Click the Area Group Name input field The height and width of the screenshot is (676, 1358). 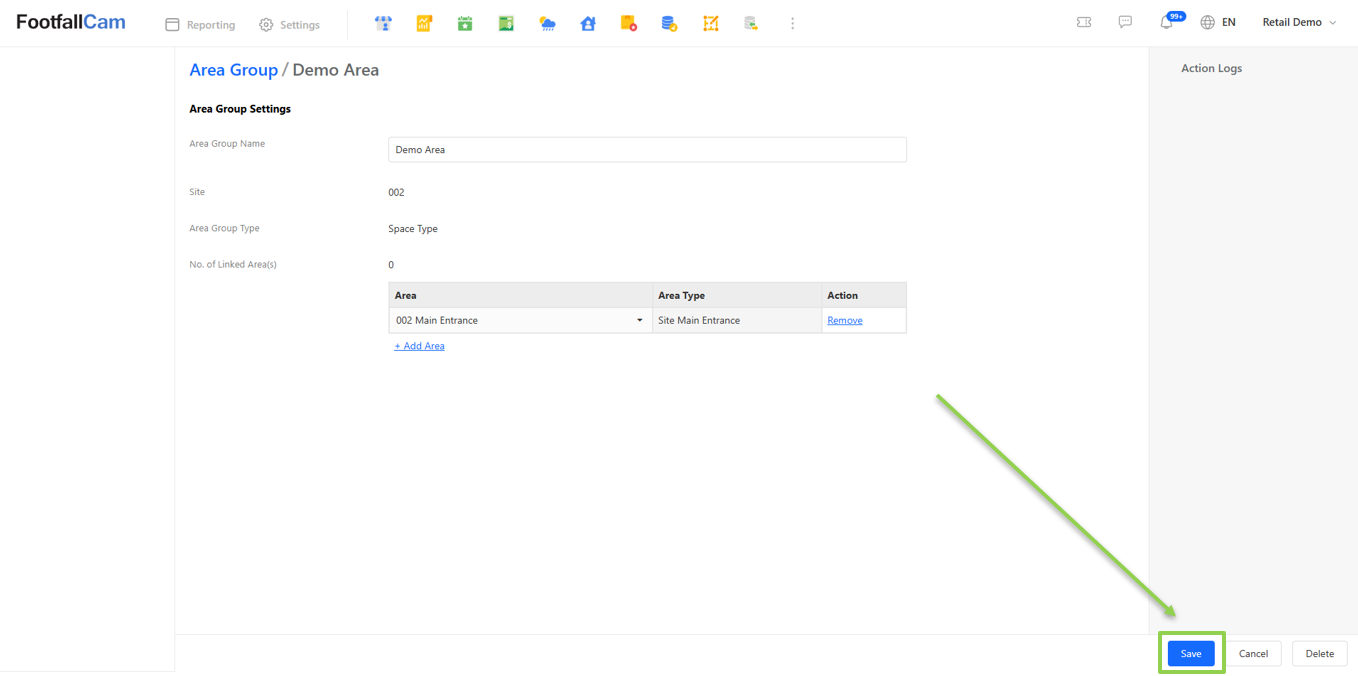point(647,150)
